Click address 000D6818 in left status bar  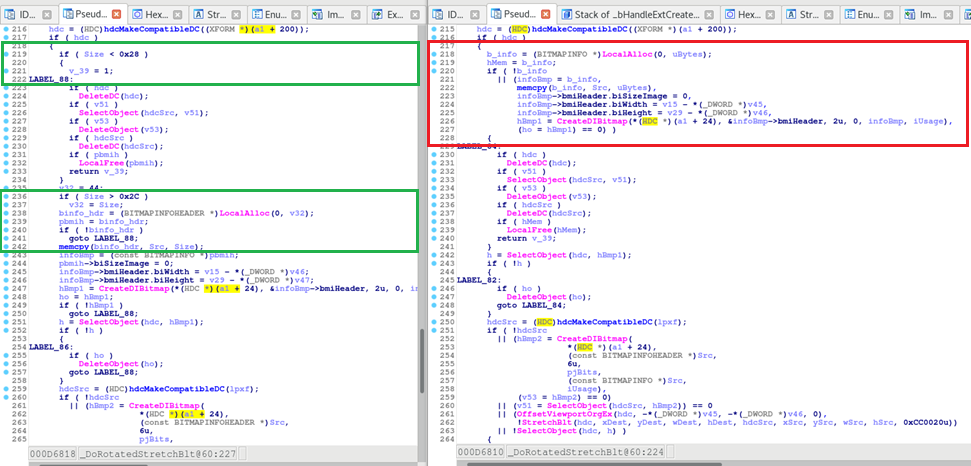51,454
